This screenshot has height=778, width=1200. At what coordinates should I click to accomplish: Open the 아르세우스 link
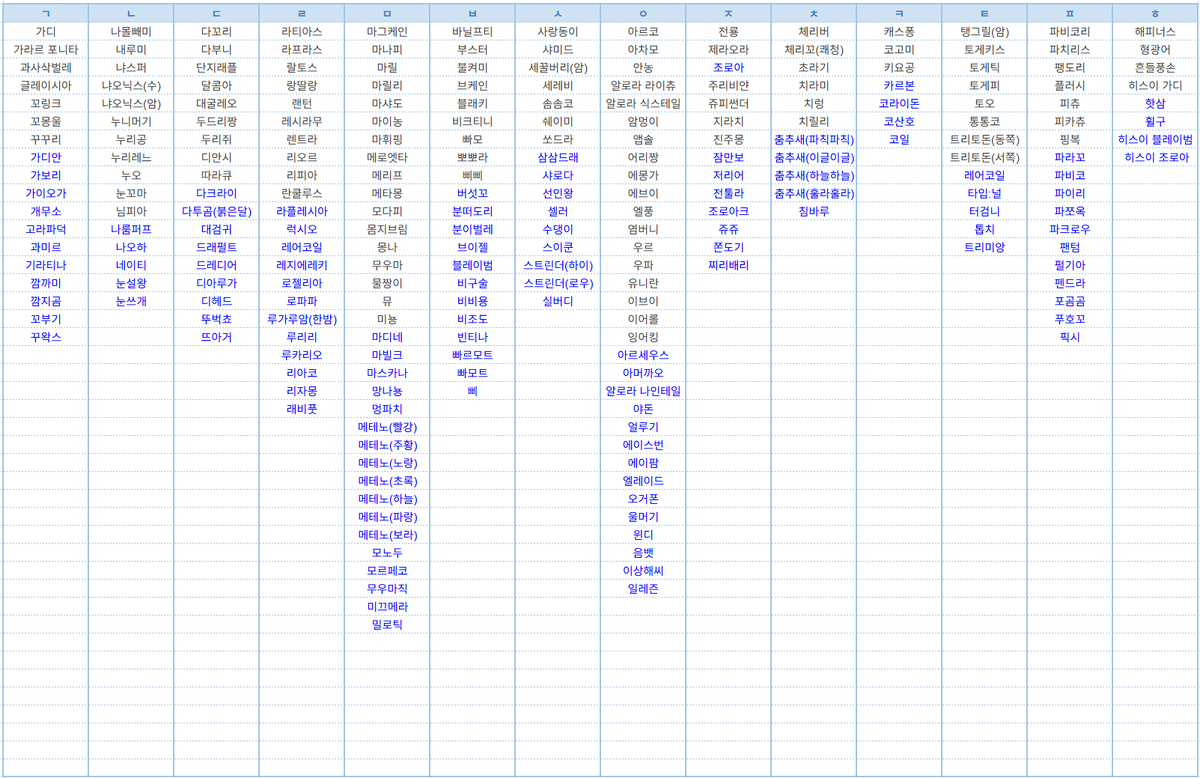click(x=643, y=355)
